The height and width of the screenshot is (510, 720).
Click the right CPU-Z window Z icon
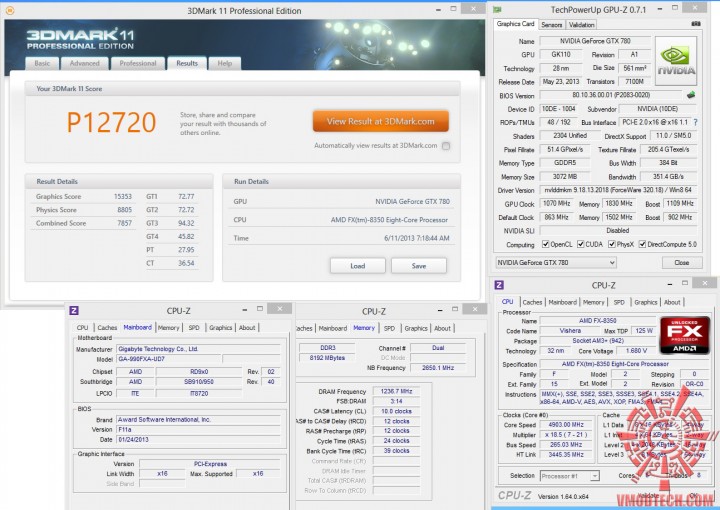(499, 285)
